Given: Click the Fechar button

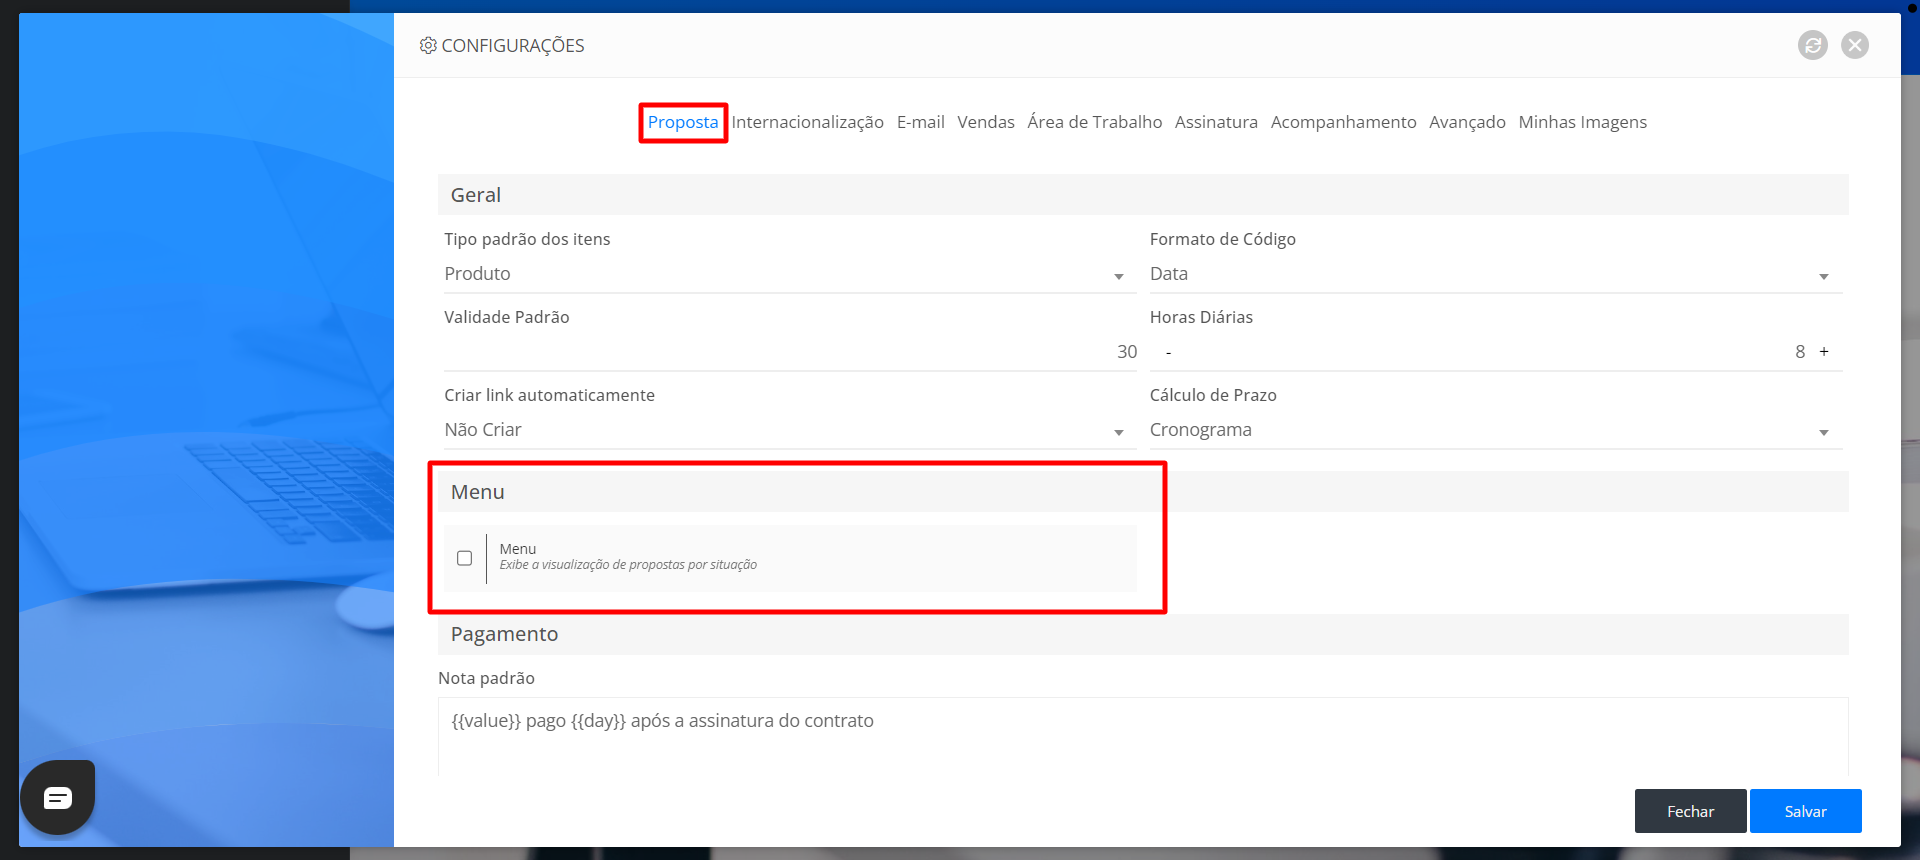Looking at the screenshot, I should [1690, 811].
